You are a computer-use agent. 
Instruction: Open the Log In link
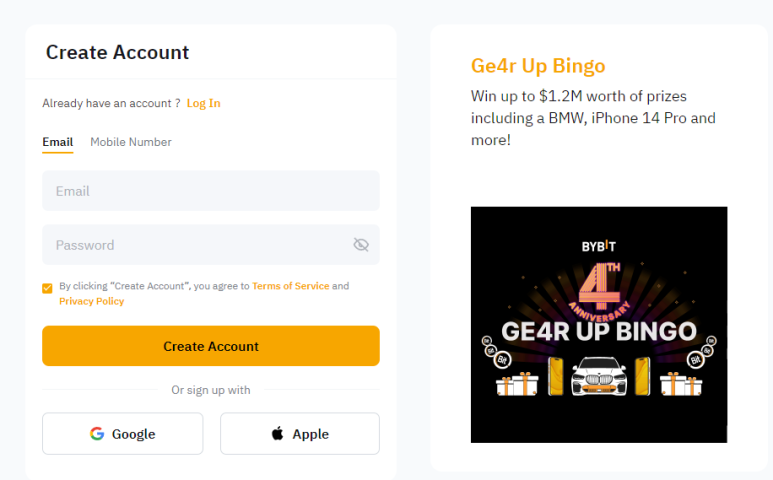[x=203, y=103]
